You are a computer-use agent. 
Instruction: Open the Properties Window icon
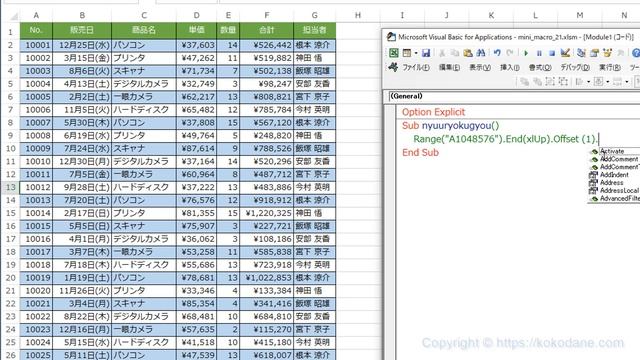click(594, 53)
